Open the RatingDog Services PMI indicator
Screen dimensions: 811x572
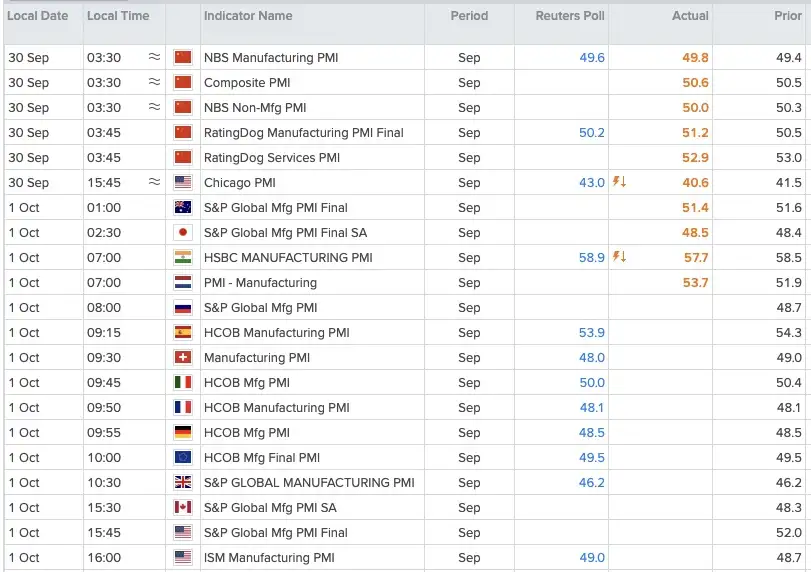point(272,158)
